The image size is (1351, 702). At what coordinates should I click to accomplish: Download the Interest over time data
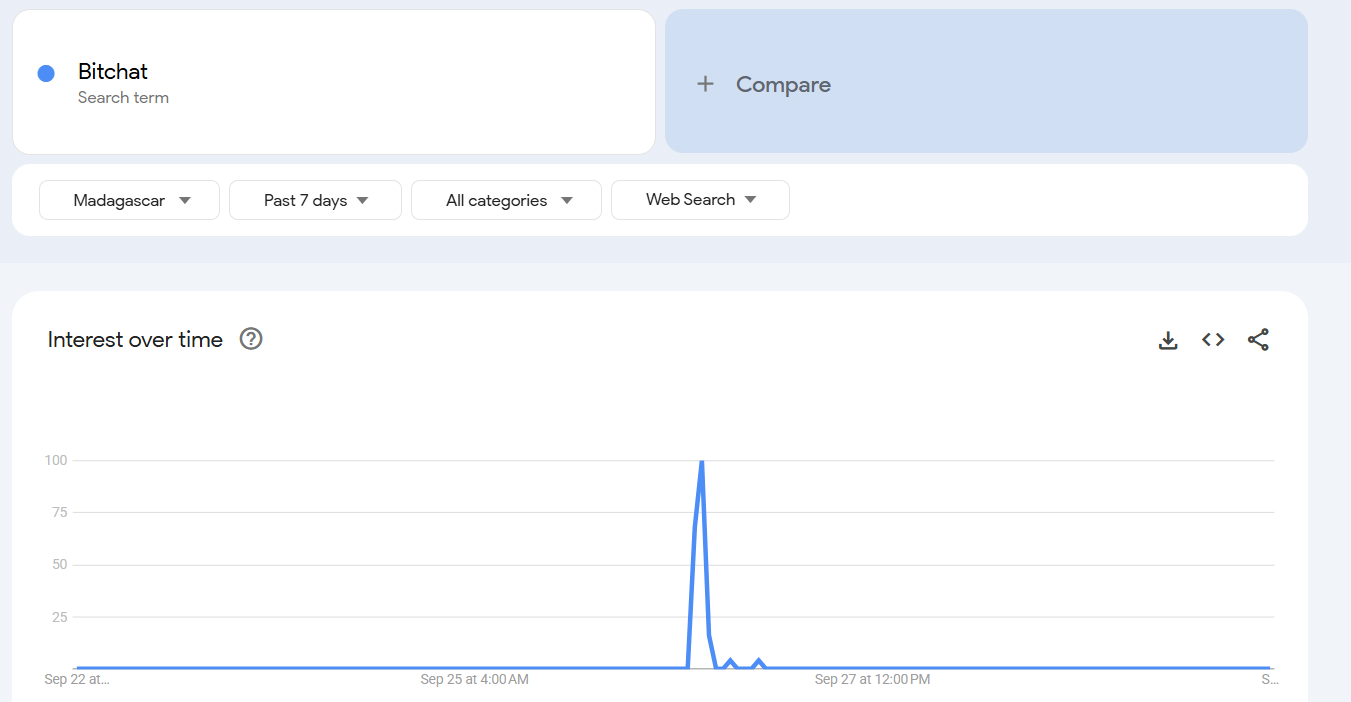[1167, 340]
